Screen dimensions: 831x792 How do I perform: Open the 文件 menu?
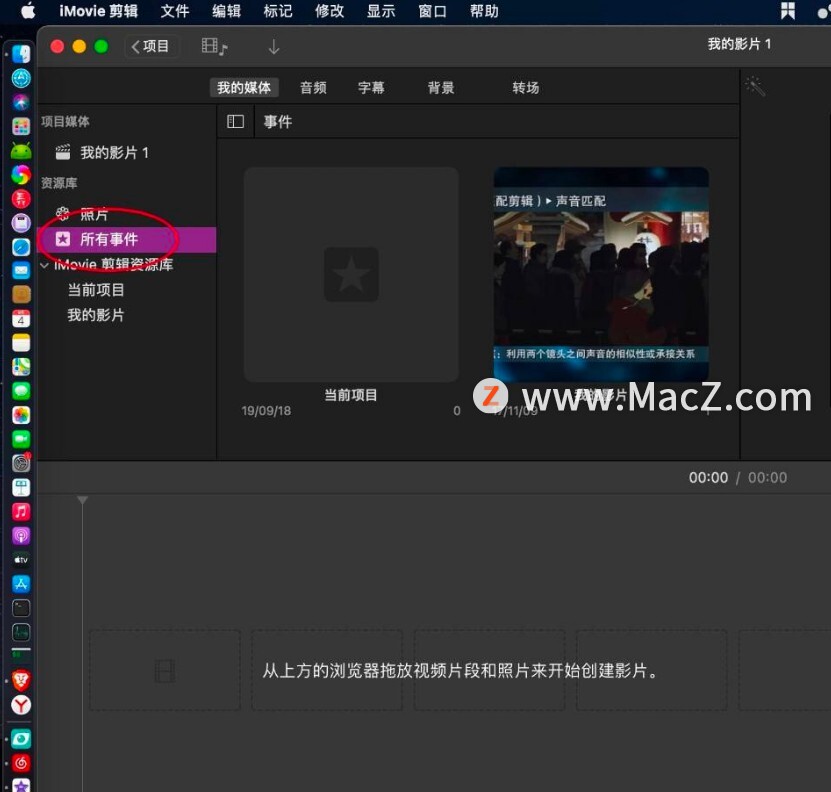point(175,11)
